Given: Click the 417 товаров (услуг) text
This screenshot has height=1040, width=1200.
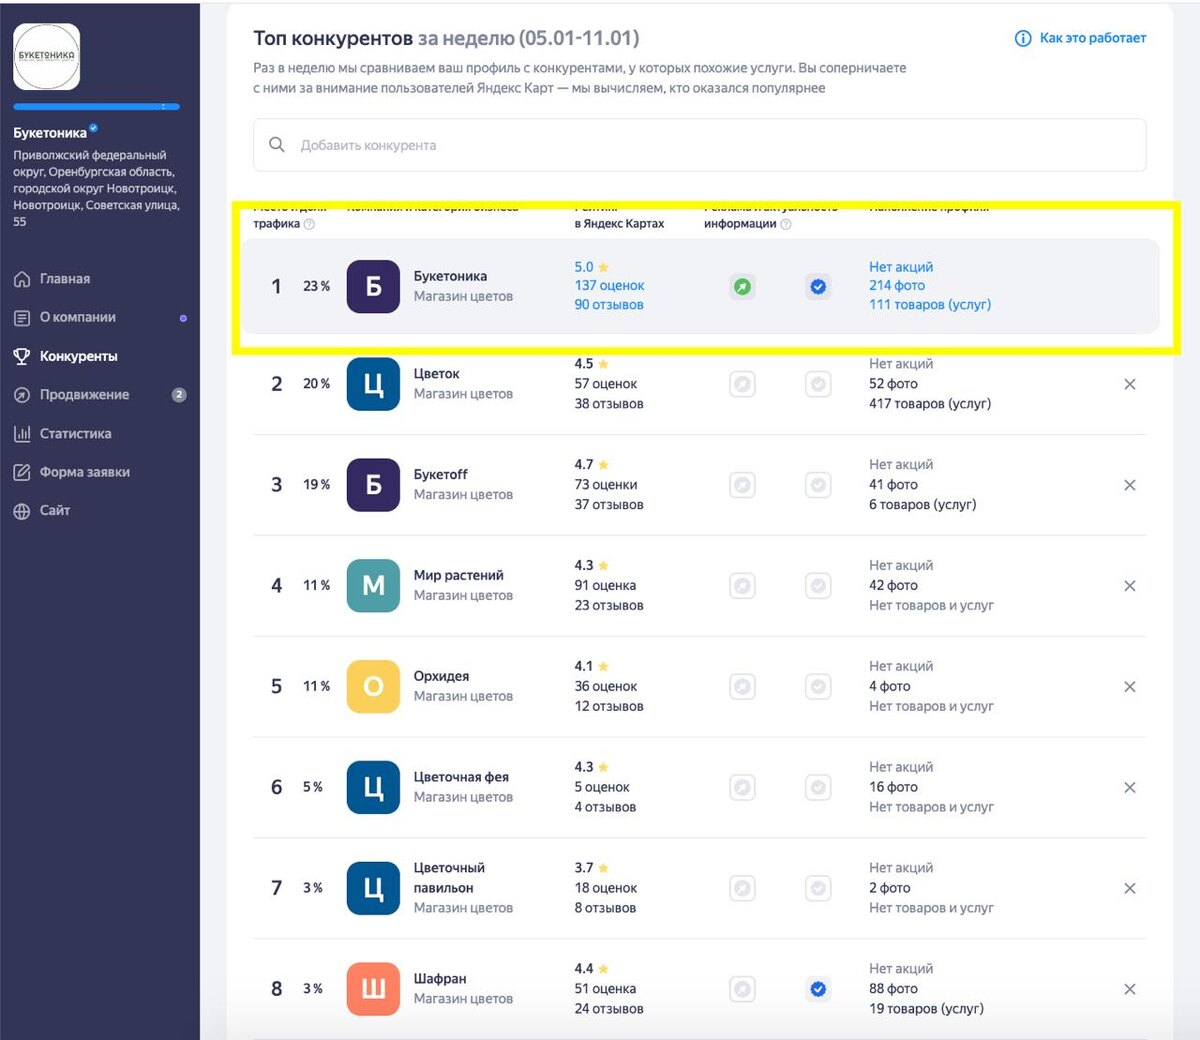Looking at the screenshot, I should tap(930, 404).
